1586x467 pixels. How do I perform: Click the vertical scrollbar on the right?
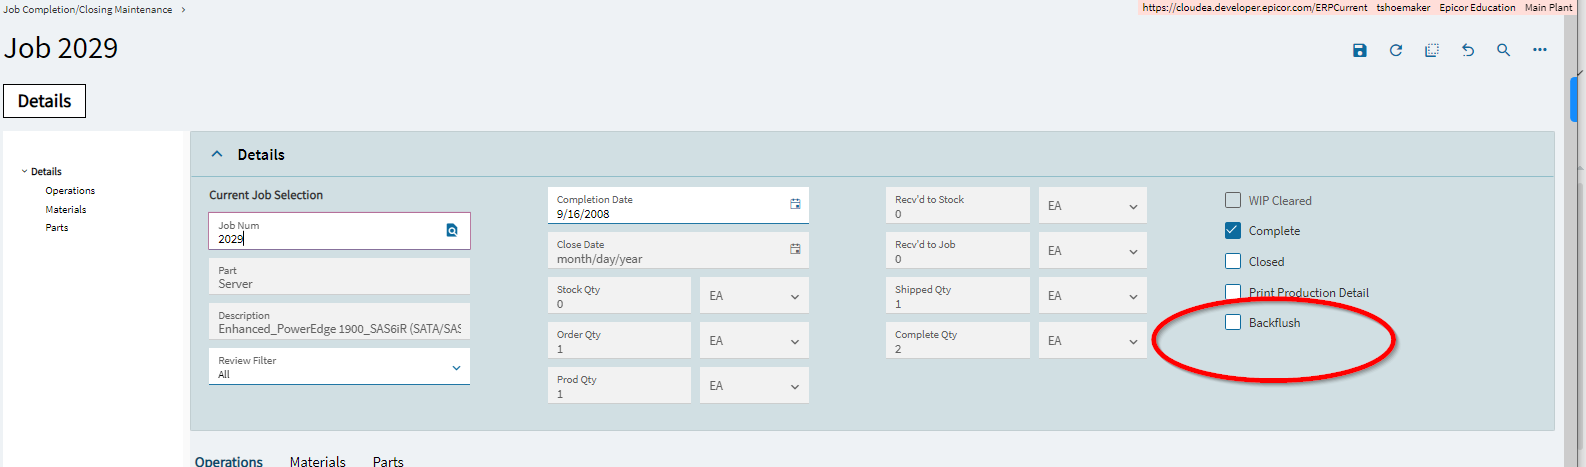(x=1574, y=98)
